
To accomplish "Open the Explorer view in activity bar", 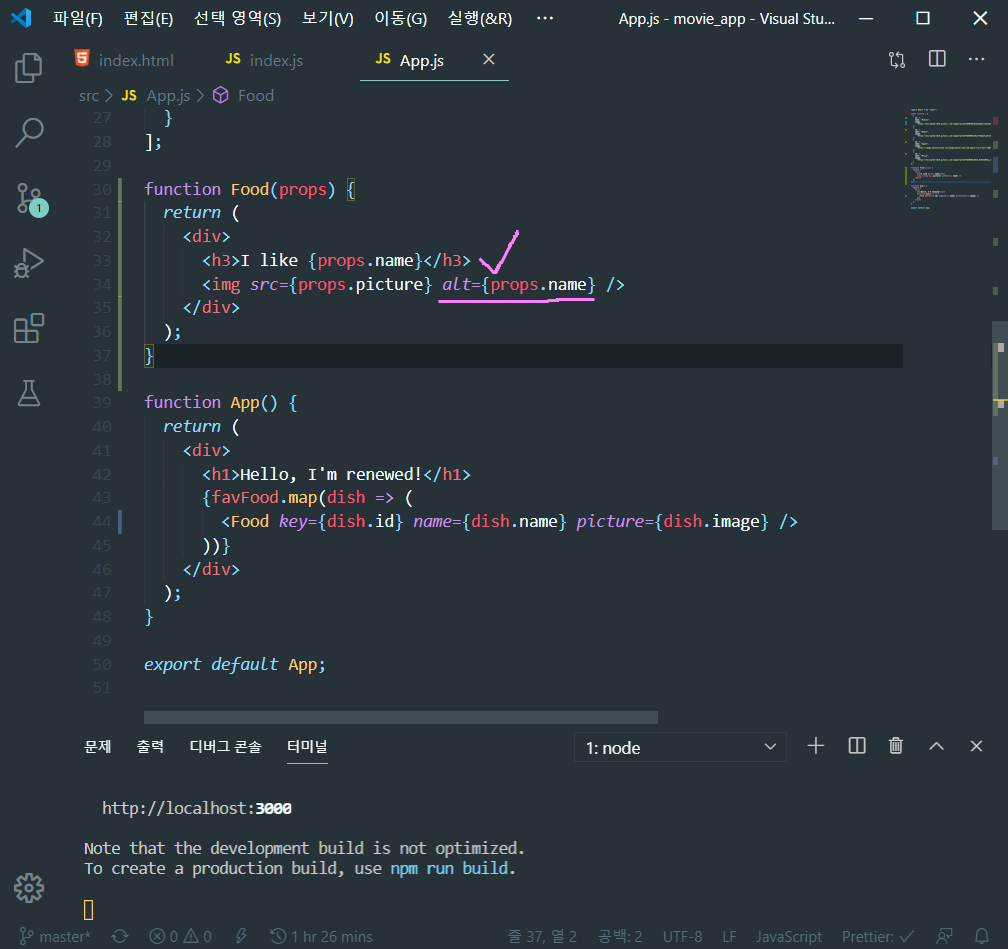I will click(x=28, y=68).
